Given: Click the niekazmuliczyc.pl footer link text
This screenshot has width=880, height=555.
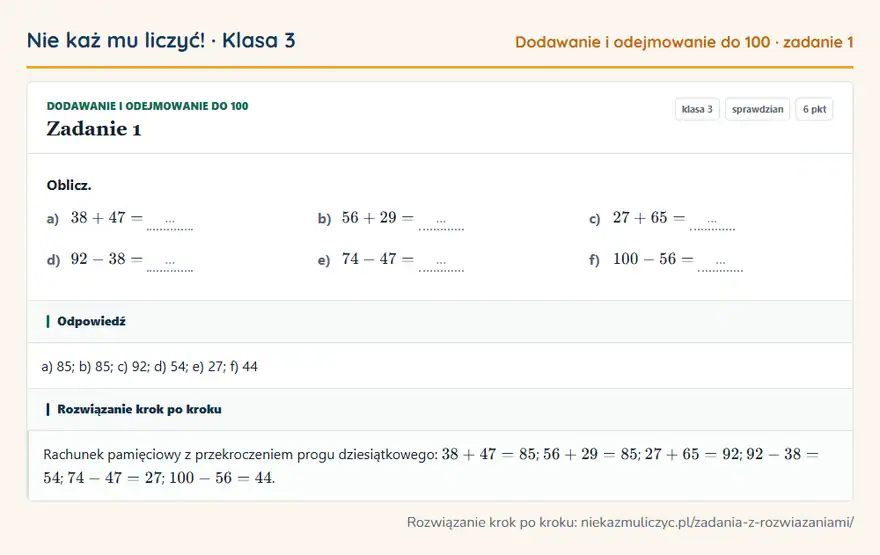Looking at the screenshot, I should (x=717, y=522).
